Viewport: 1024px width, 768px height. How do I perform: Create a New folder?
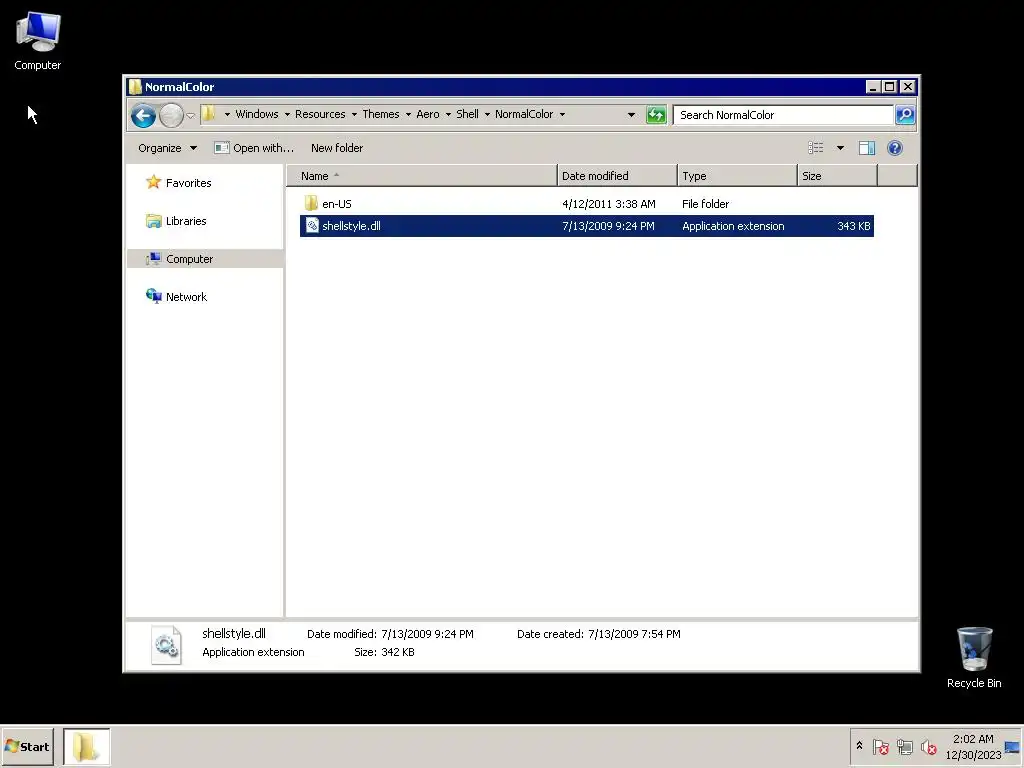(x=337, y=148)
